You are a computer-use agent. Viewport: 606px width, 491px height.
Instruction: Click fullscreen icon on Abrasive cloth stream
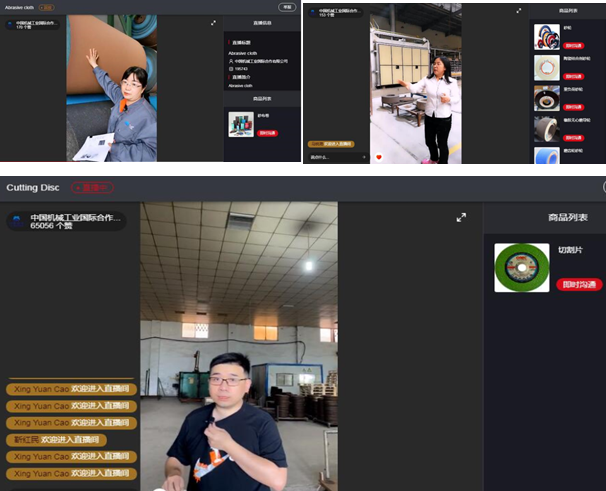213,23
